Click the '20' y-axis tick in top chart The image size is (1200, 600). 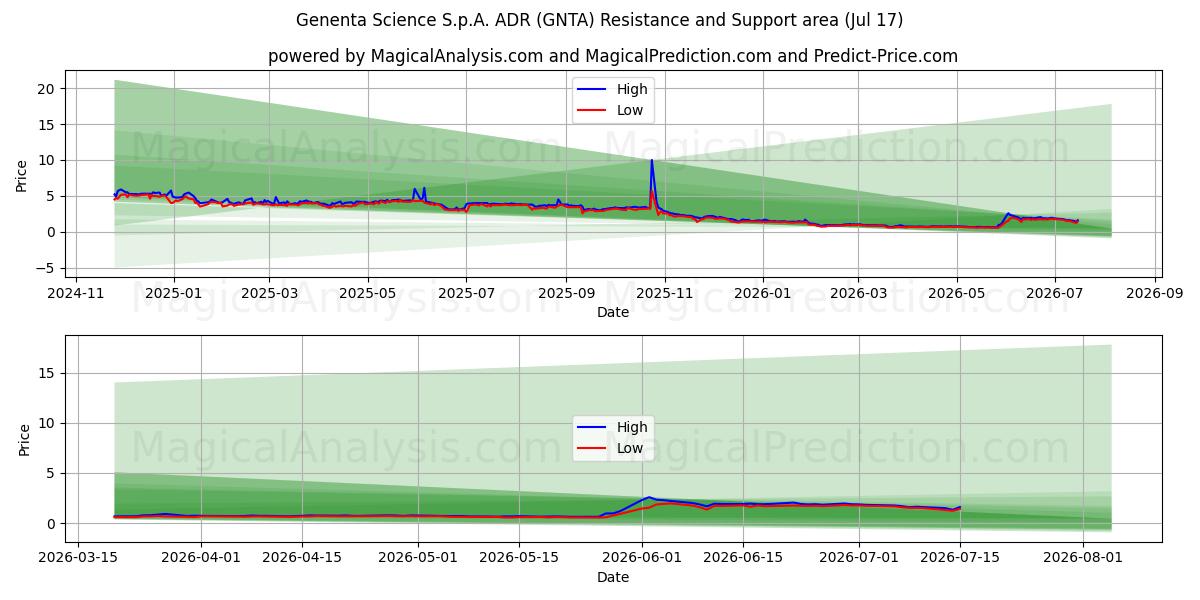(x=48, y=89)
